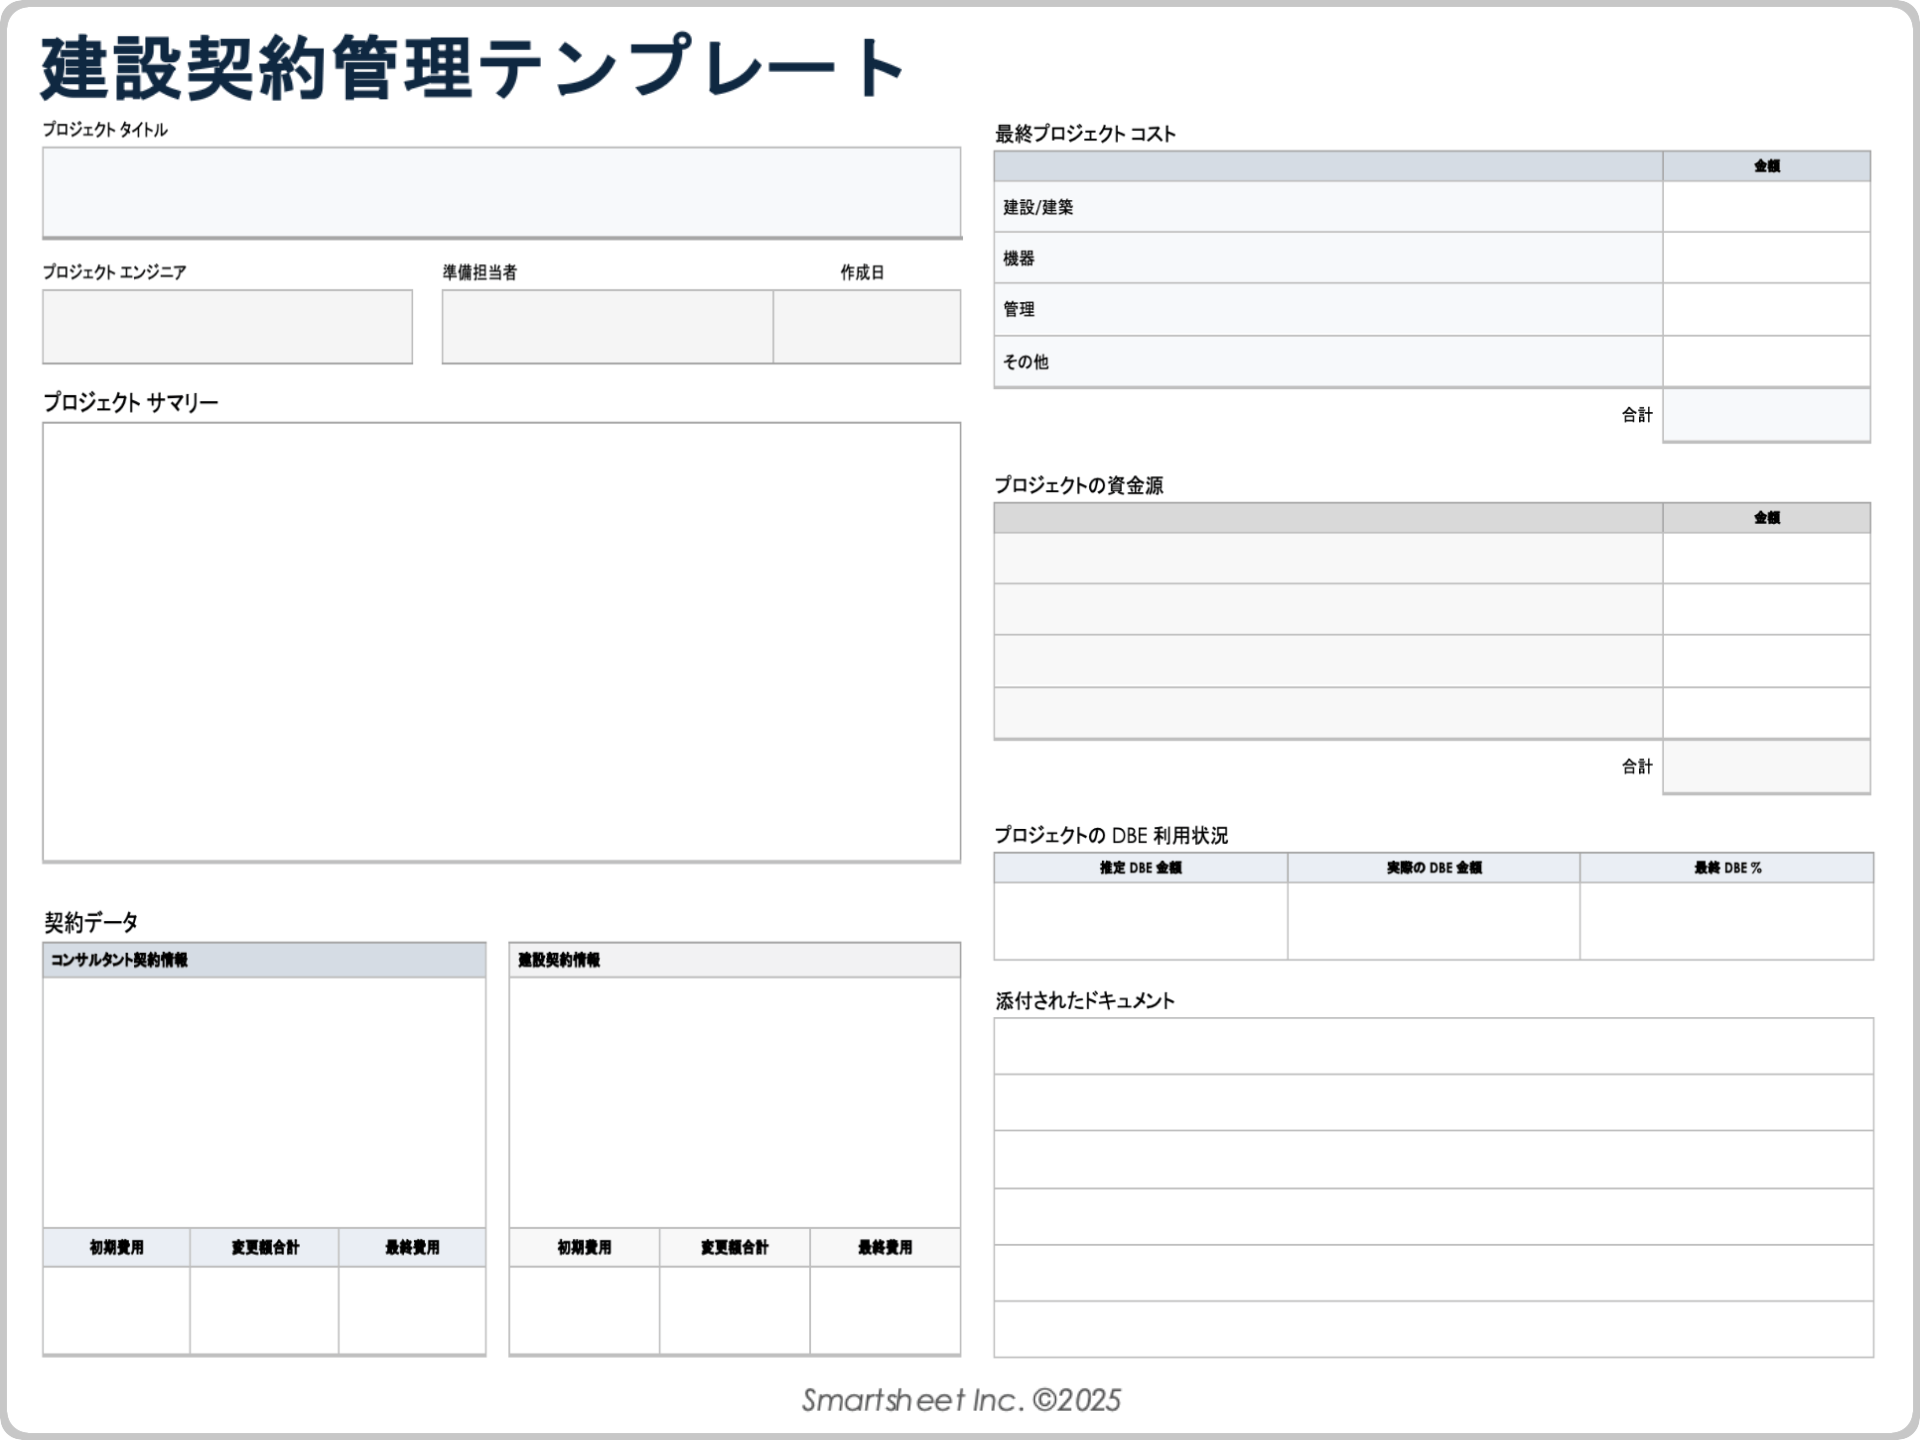Viewport: 1920px width, 1440px height.
Task: Click 最終費用 cell under 建設契約情報
Action: point(885,1310)
